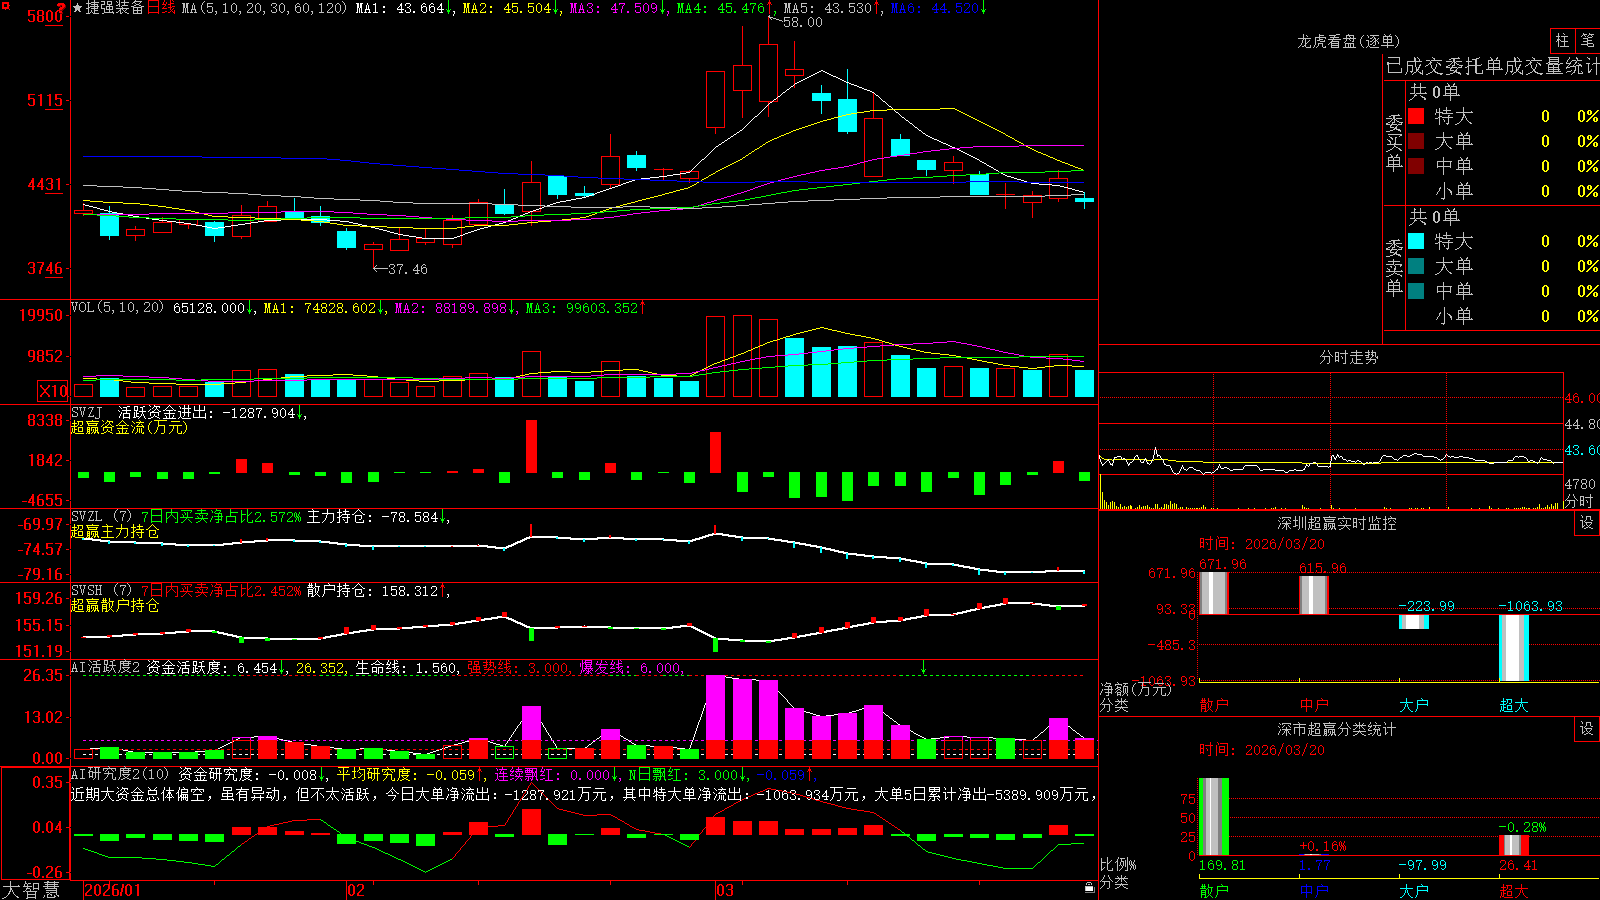Click the 散户 bar in 深圳超赢实时监控

(1213, 593)
